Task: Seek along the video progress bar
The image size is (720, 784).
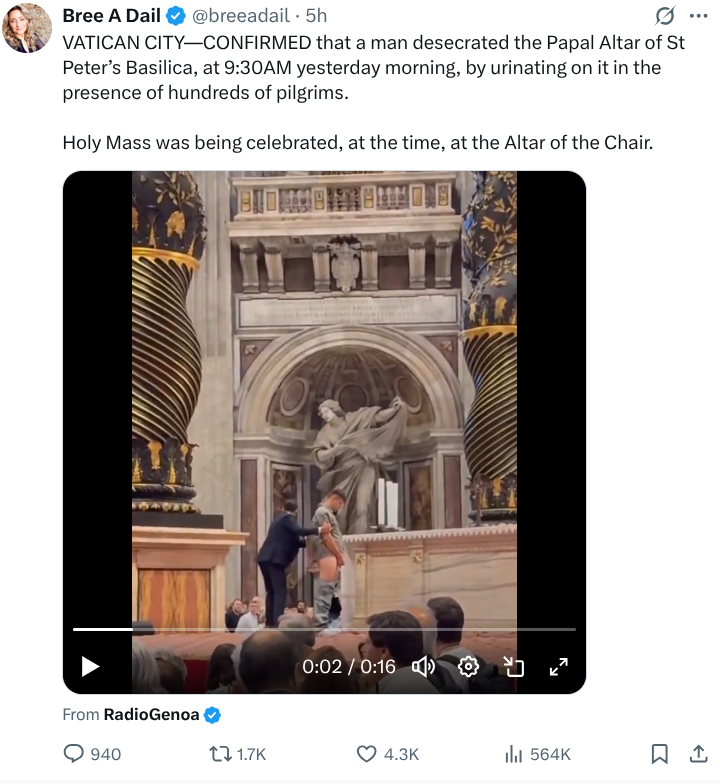Action: [x=324, y=630]
